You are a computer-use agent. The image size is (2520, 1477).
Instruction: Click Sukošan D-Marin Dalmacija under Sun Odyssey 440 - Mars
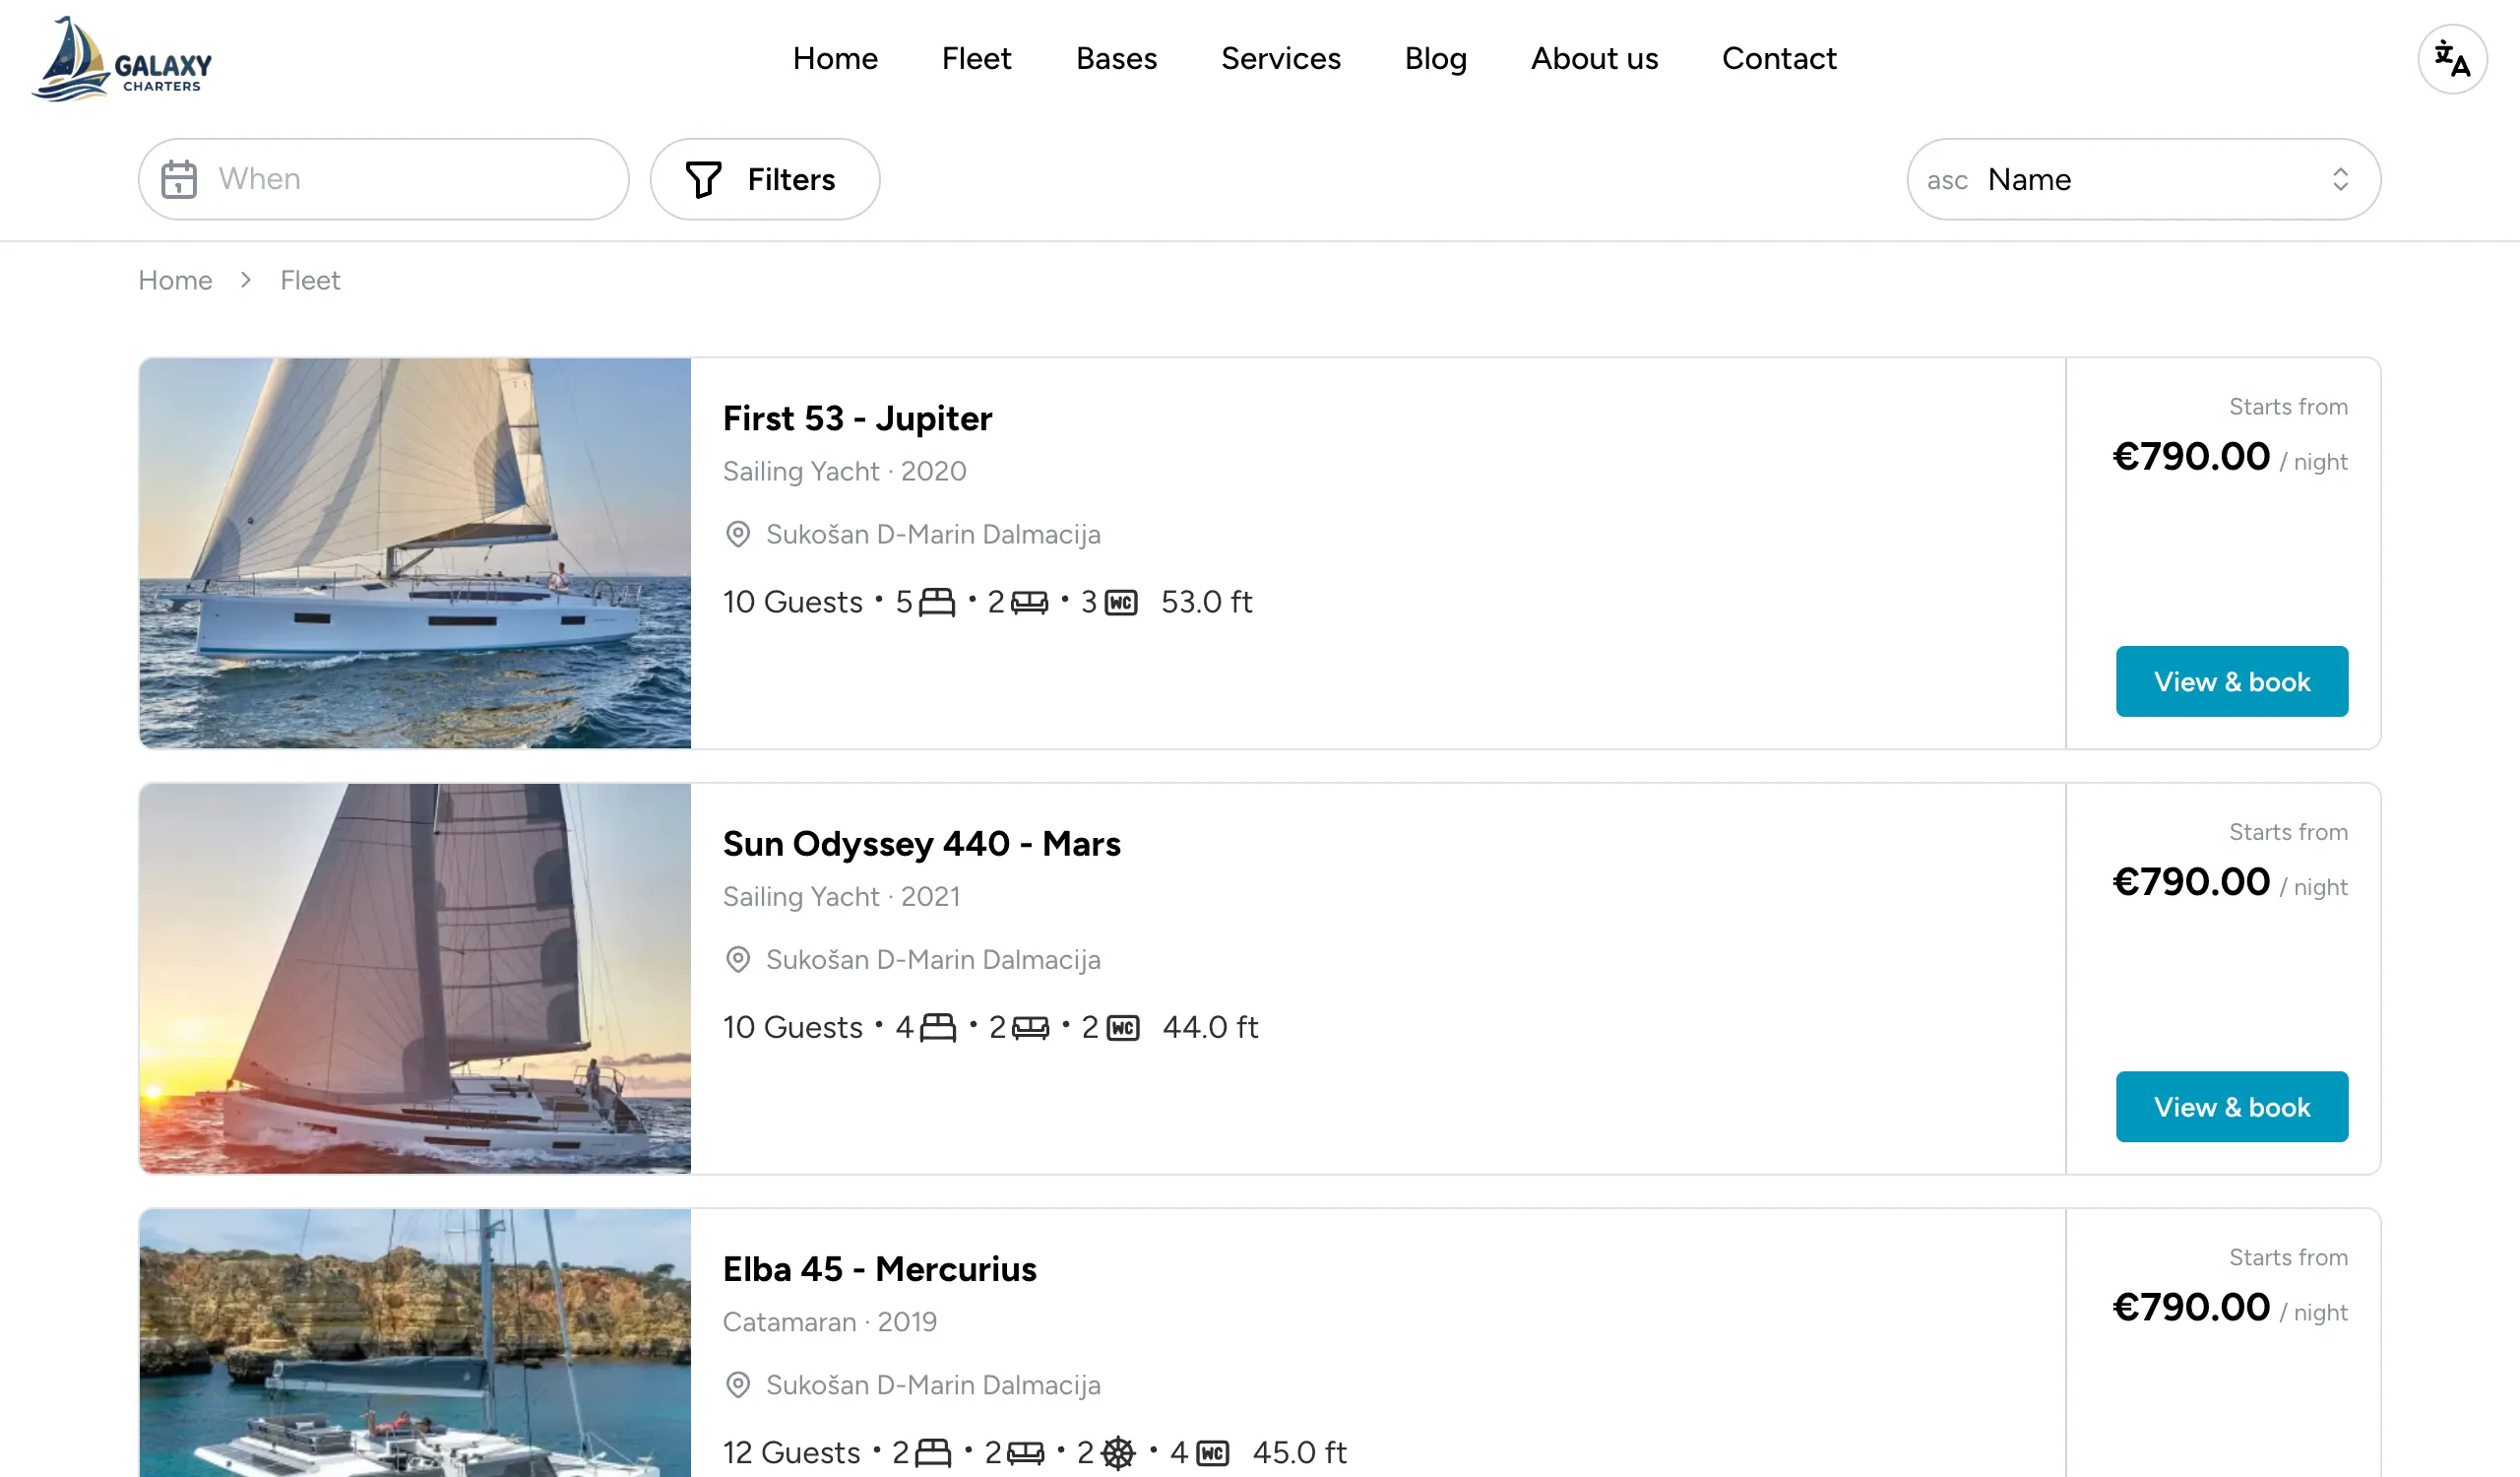click(x=933, y=959)
